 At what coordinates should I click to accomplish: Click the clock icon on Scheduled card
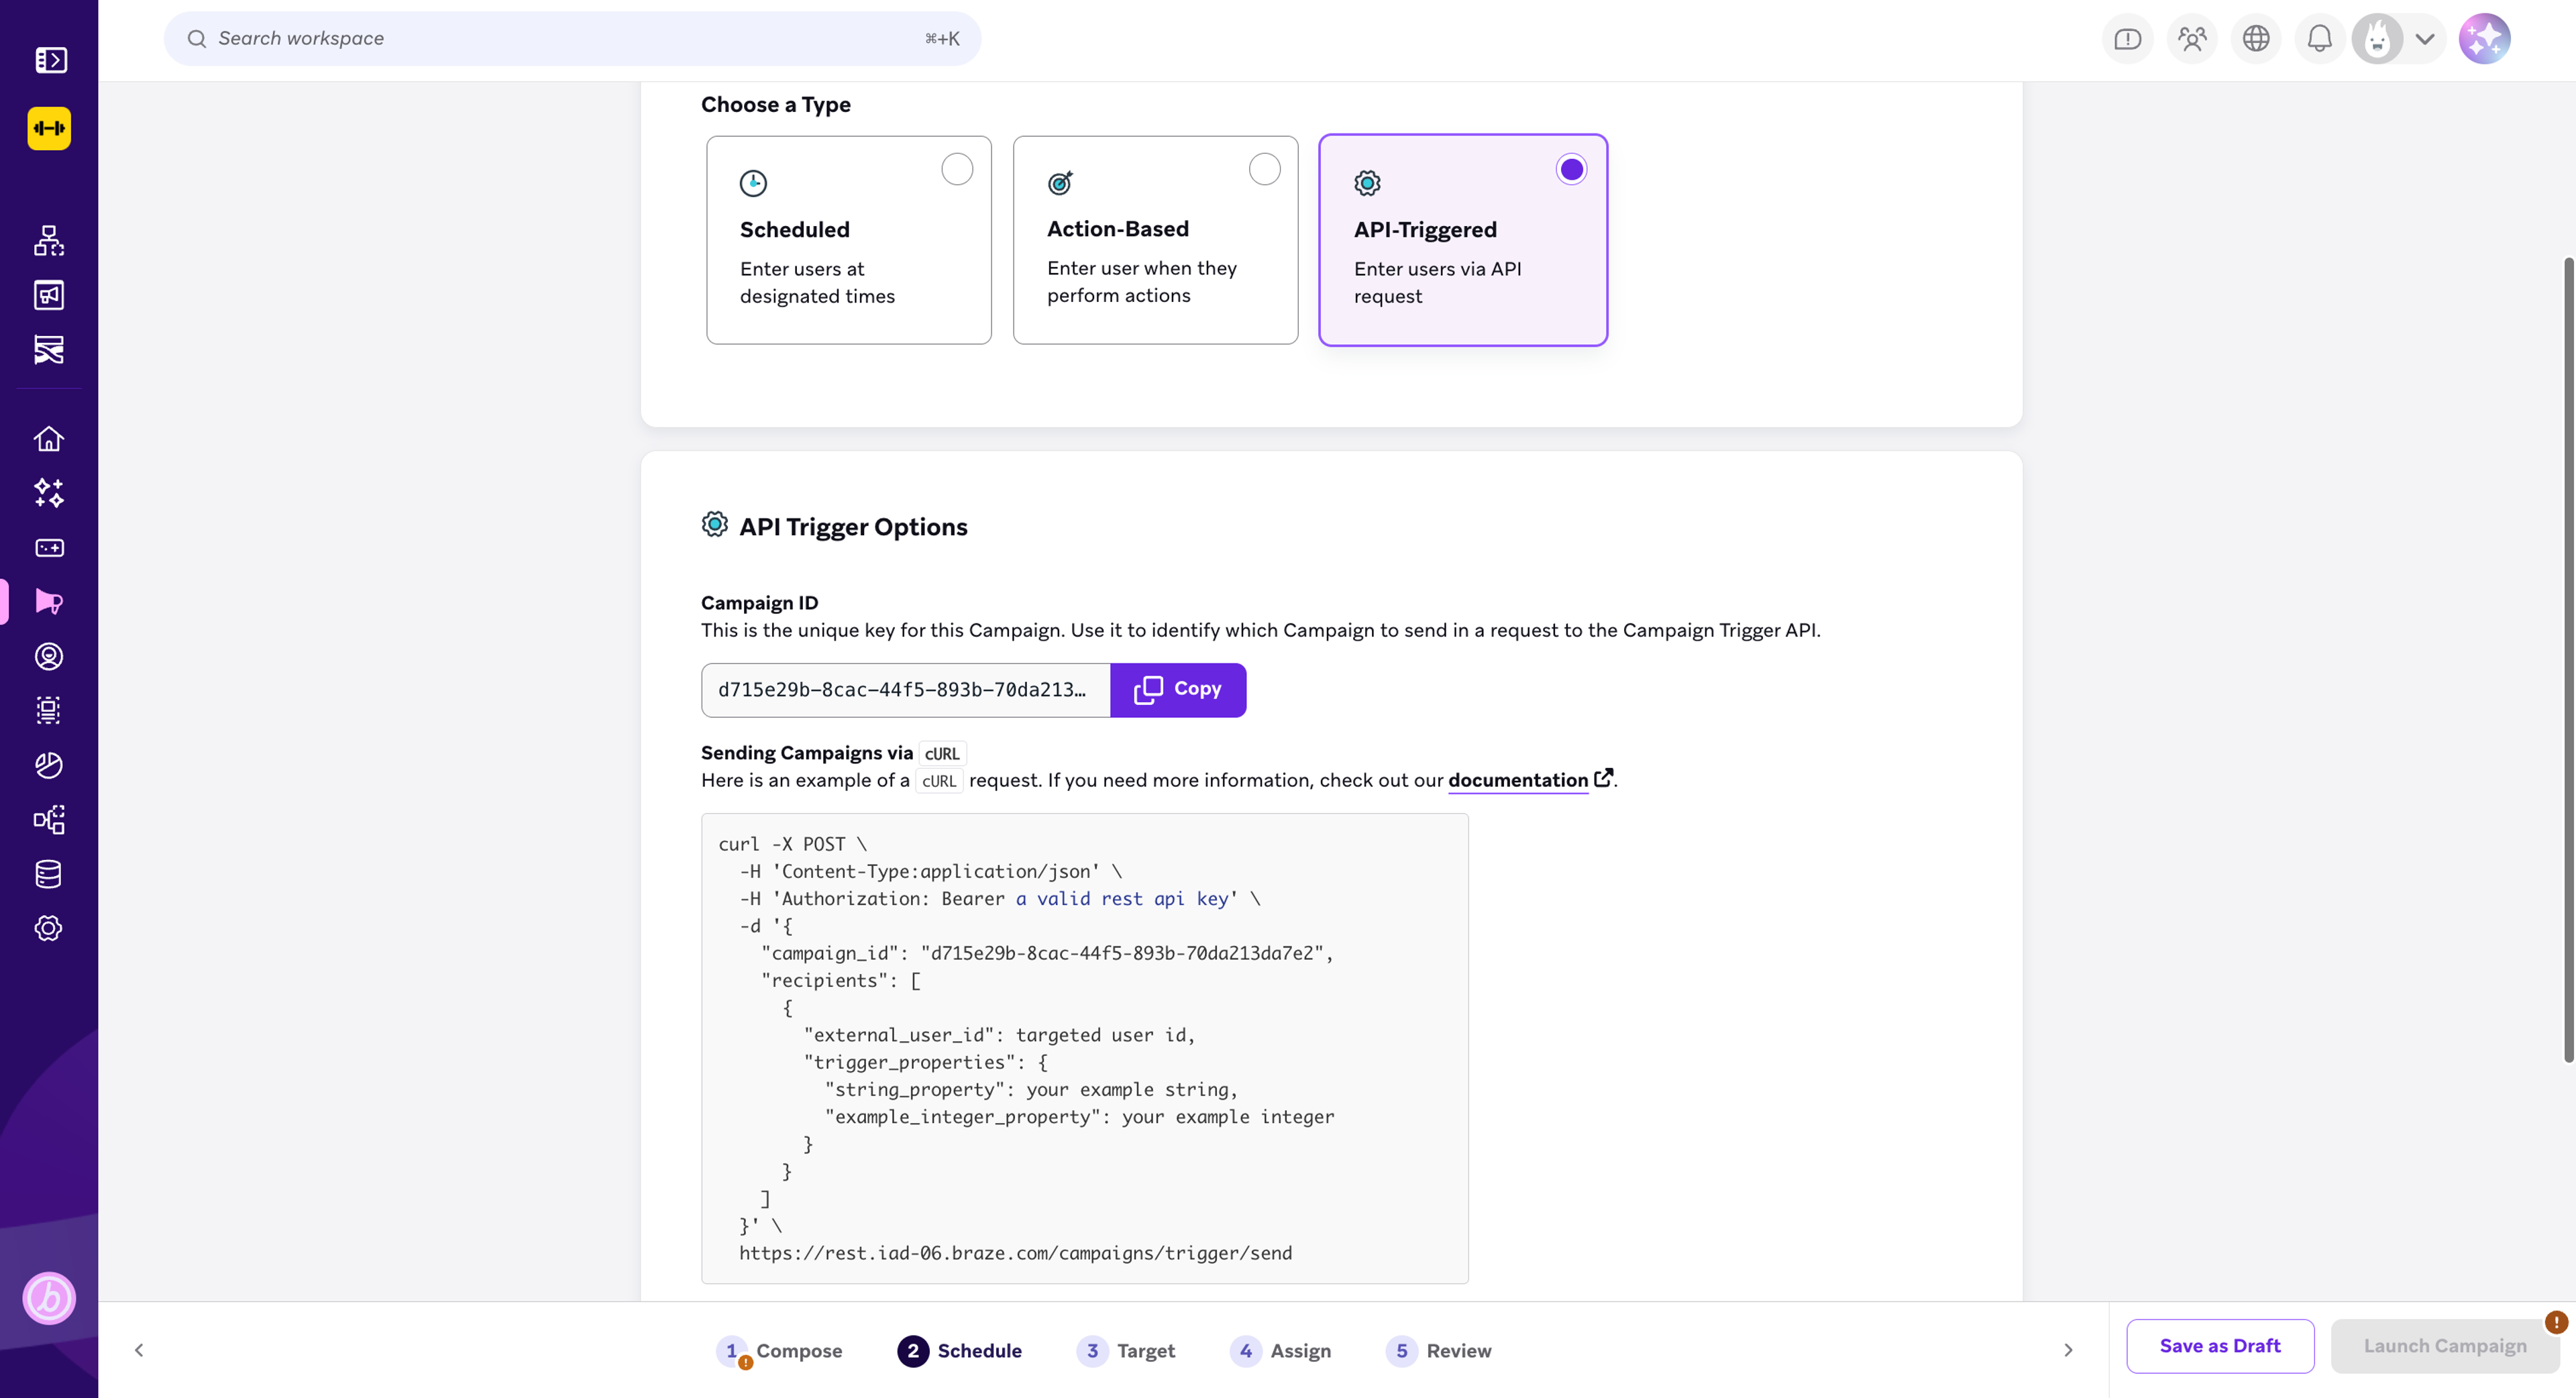pos(753,183)
